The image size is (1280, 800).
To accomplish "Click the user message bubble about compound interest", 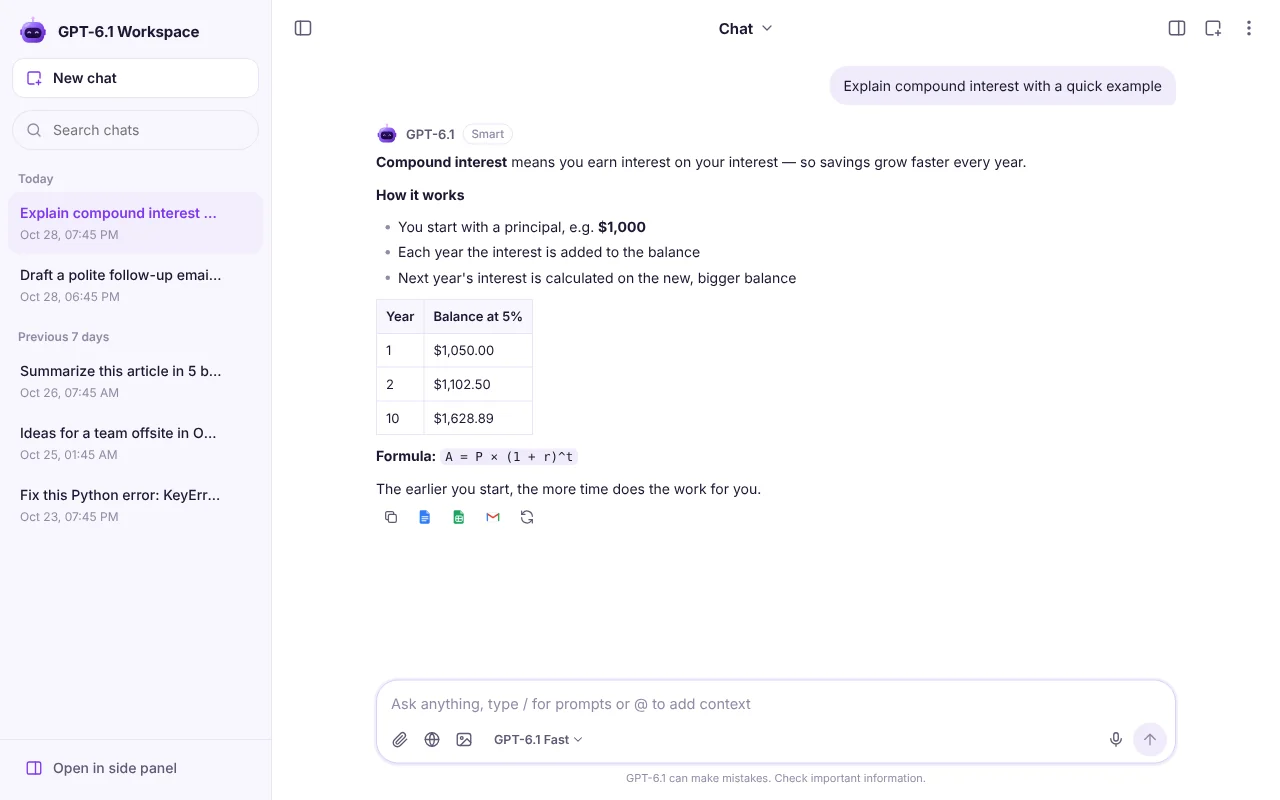I will coord(1002,86).
